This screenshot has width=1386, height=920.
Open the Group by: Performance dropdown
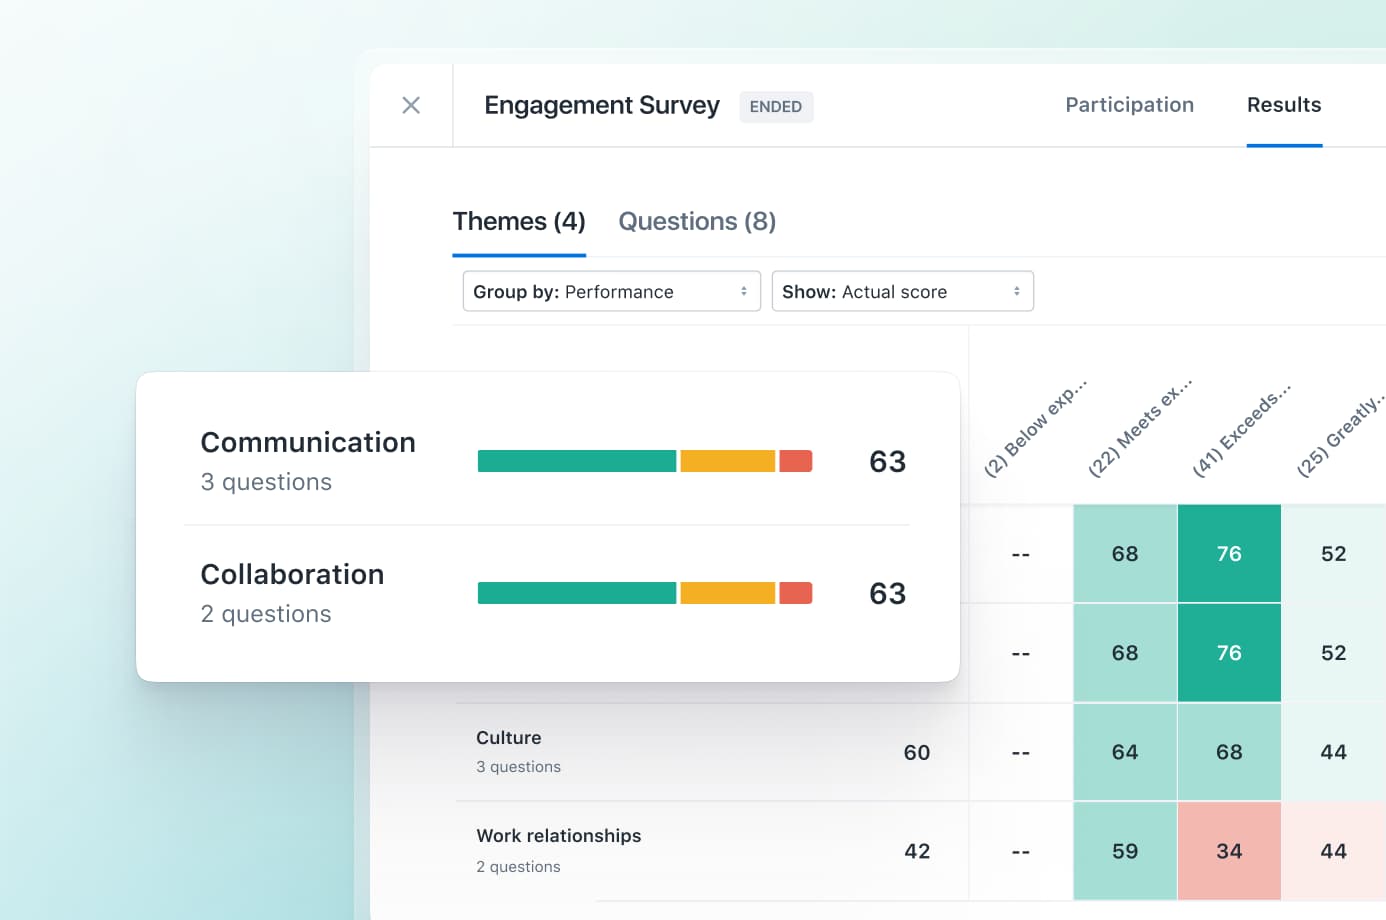611,291
